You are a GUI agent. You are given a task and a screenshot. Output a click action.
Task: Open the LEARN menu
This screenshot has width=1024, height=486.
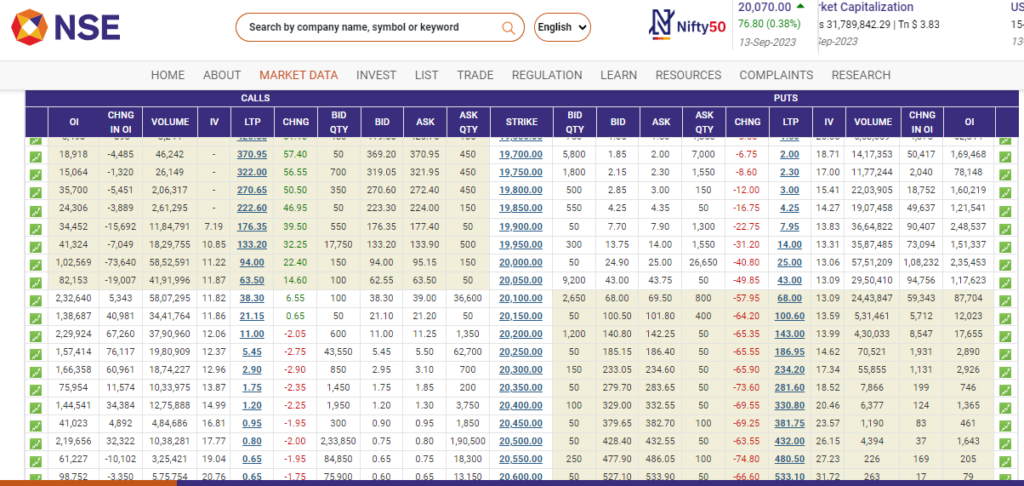tap(618, 75)
